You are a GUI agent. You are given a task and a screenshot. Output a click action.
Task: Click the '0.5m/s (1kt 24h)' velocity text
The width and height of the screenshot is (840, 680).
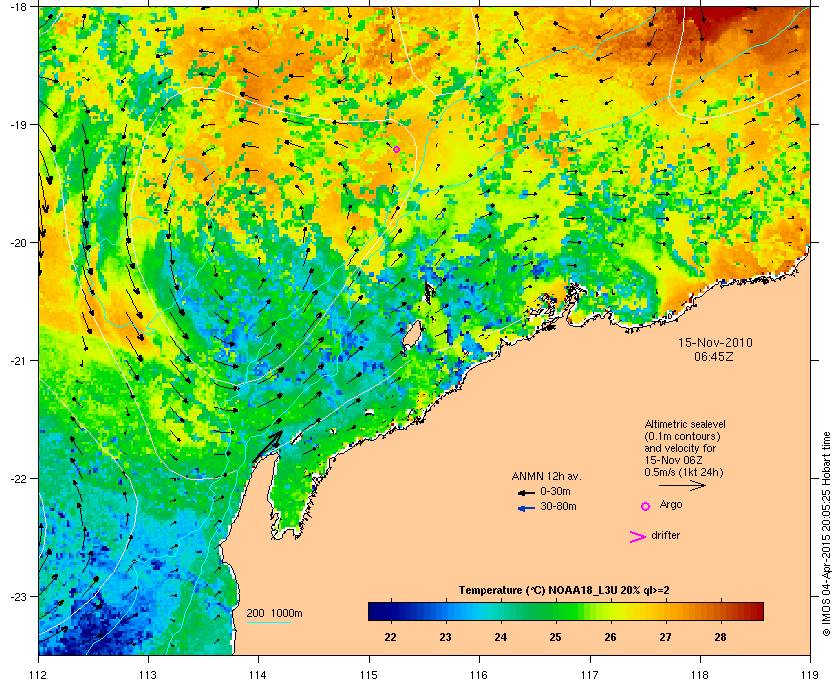pos(684,472)
